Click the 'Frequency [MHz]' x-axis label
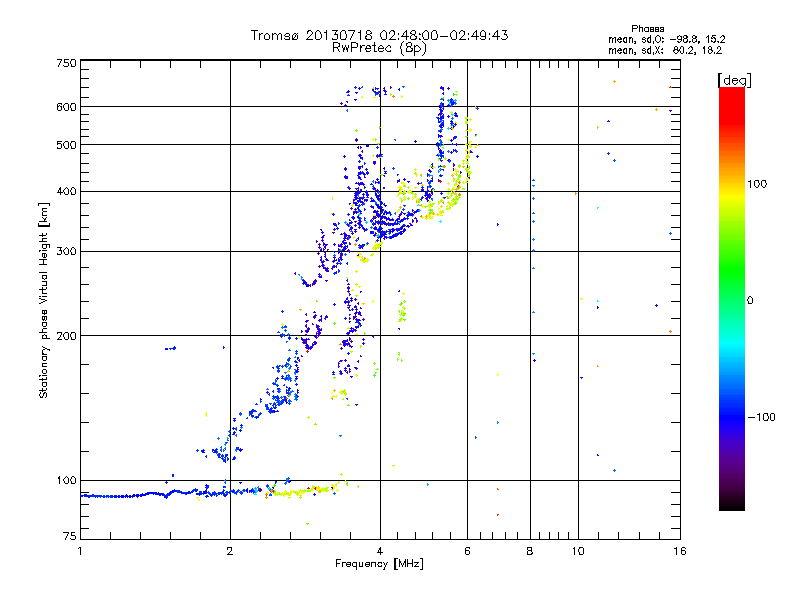This screenshot has width=800, height=600. point(379,564)
